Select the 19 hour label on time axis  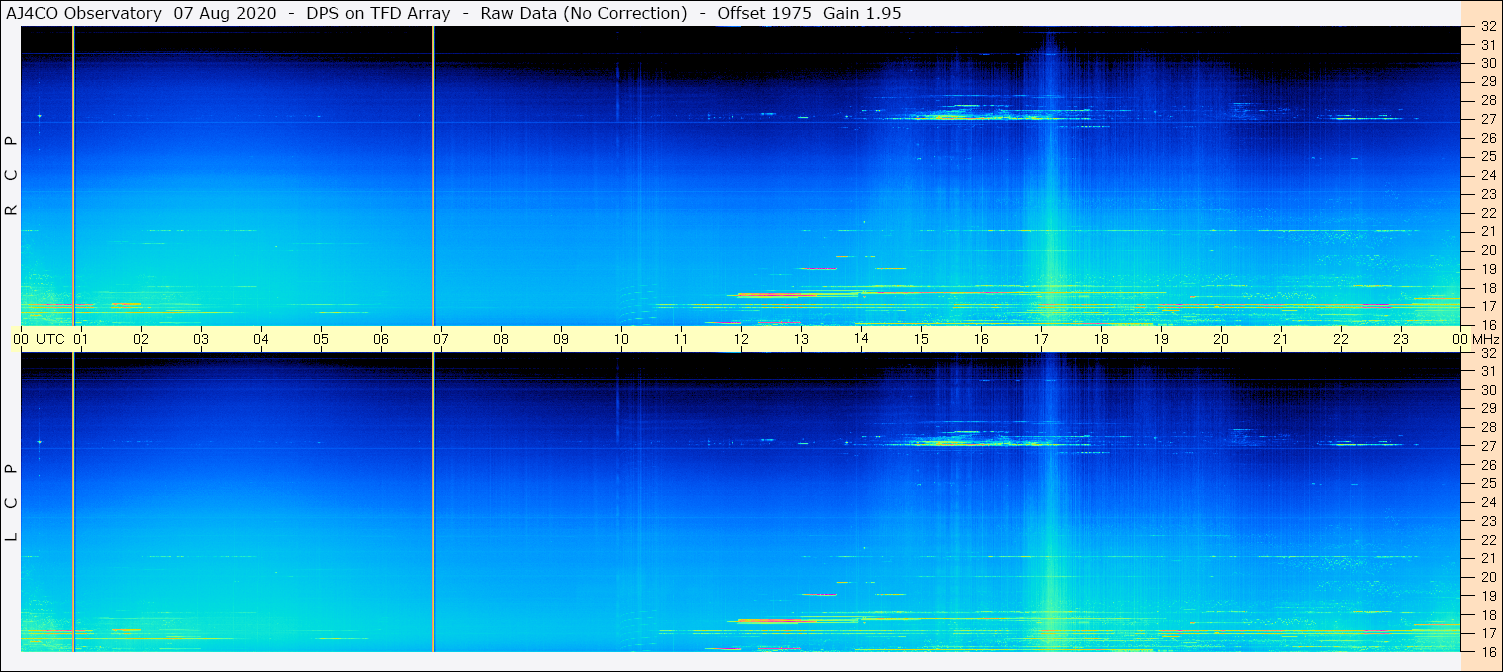point(1161,339)
